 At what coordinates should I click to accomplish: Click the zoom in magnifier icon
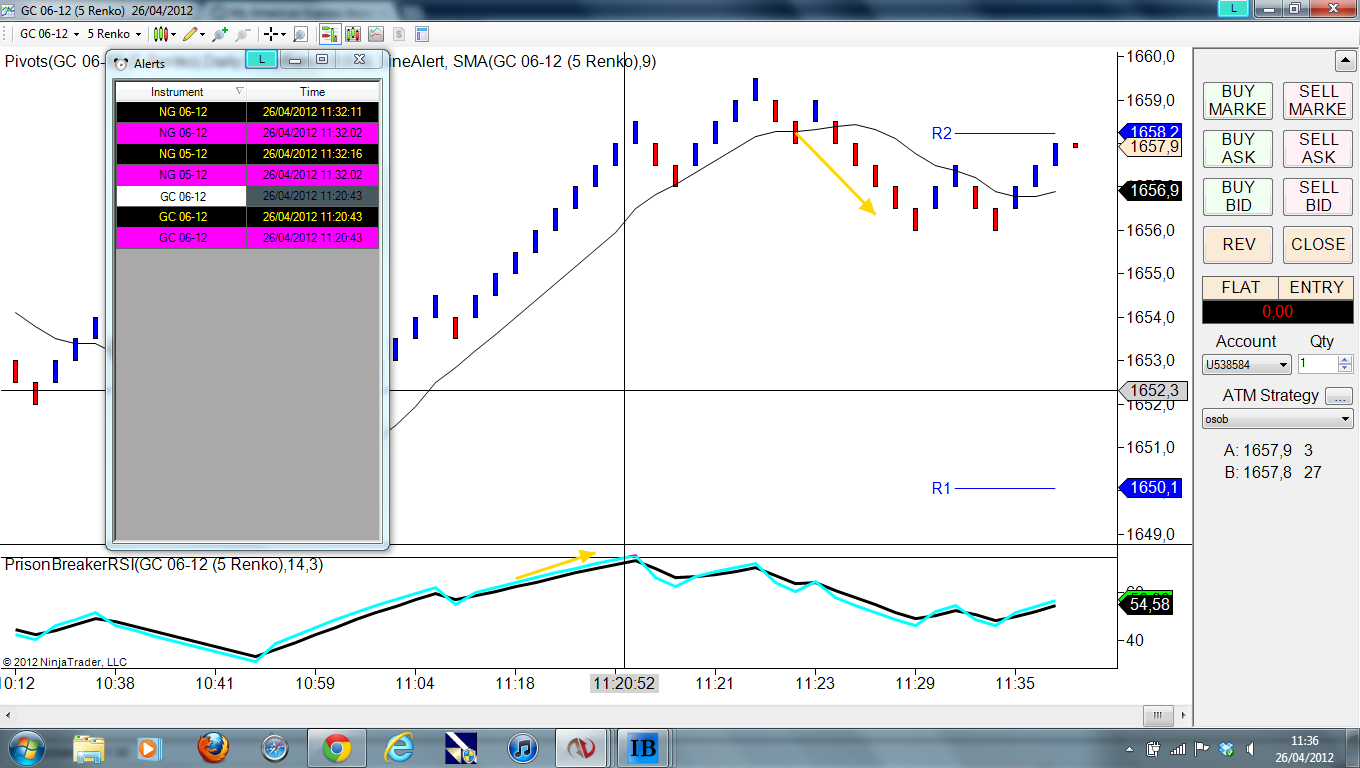click(x=220, y=34)
